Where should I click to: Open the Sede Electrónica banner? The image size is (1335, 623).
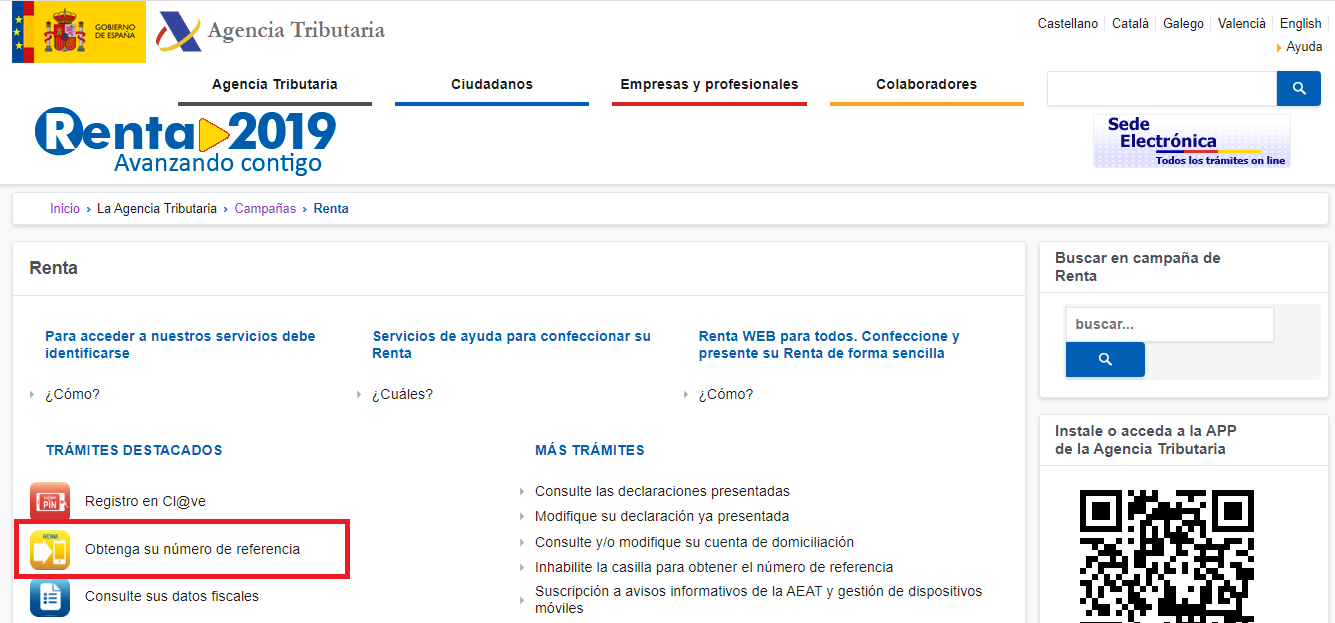(1191, 140)
